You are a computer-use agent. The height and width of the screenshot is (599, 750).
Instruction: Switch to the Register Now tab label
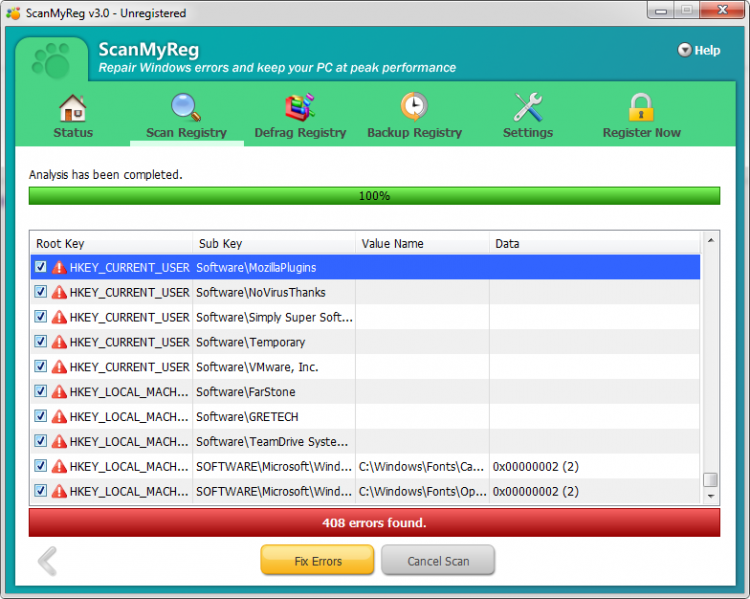click(x=641, y=133)
